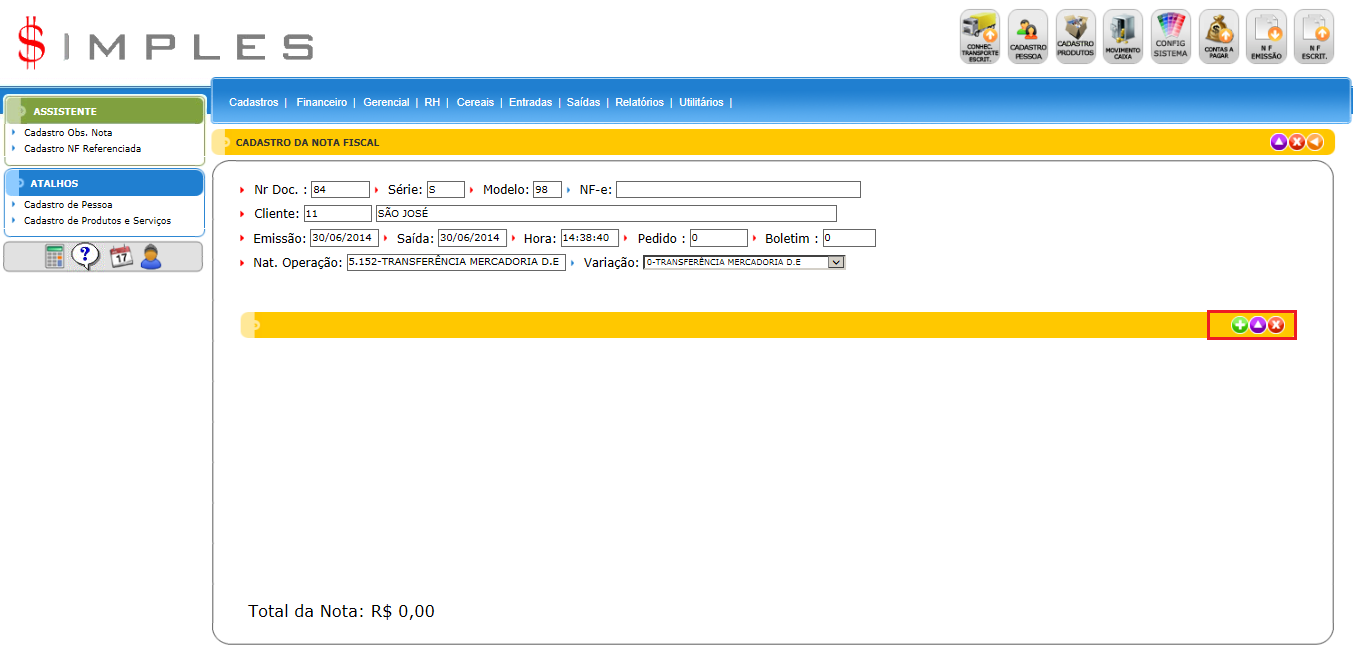The width and height of the screenshot is (1353, 649).
Task: Click the NF-e input field
Action: [738, 190]
